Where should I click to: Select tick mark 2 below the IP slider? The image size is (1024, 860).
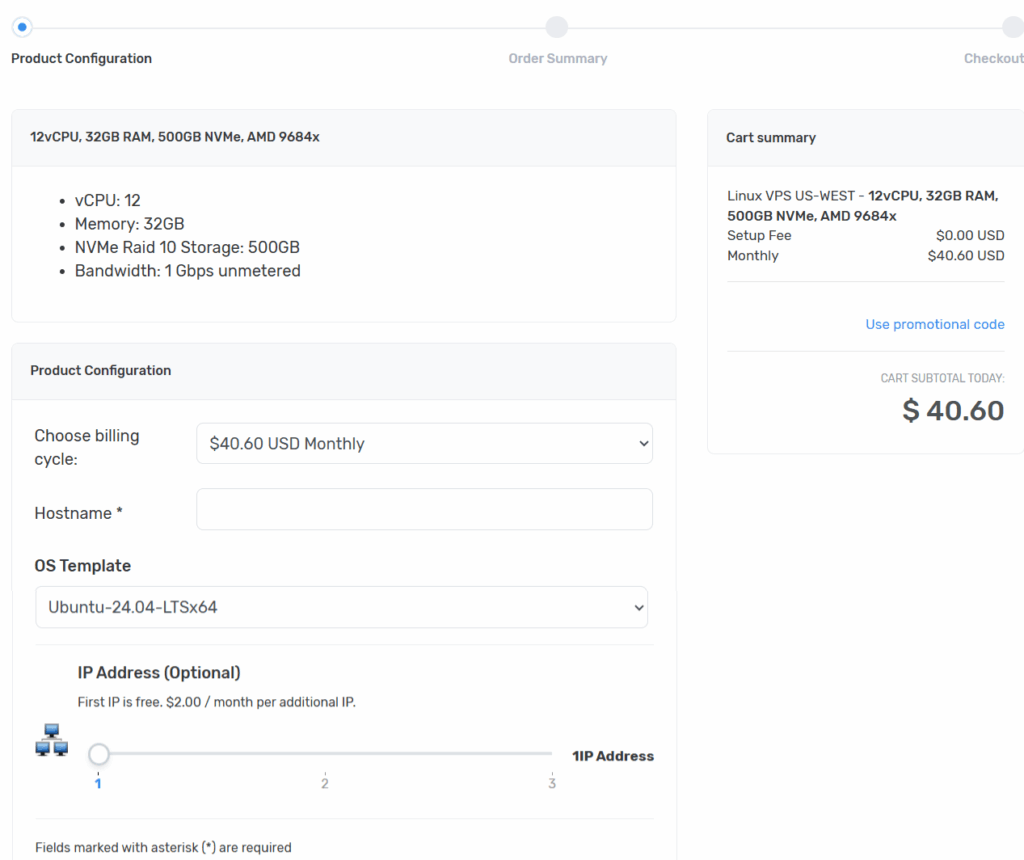coord(324,783)
